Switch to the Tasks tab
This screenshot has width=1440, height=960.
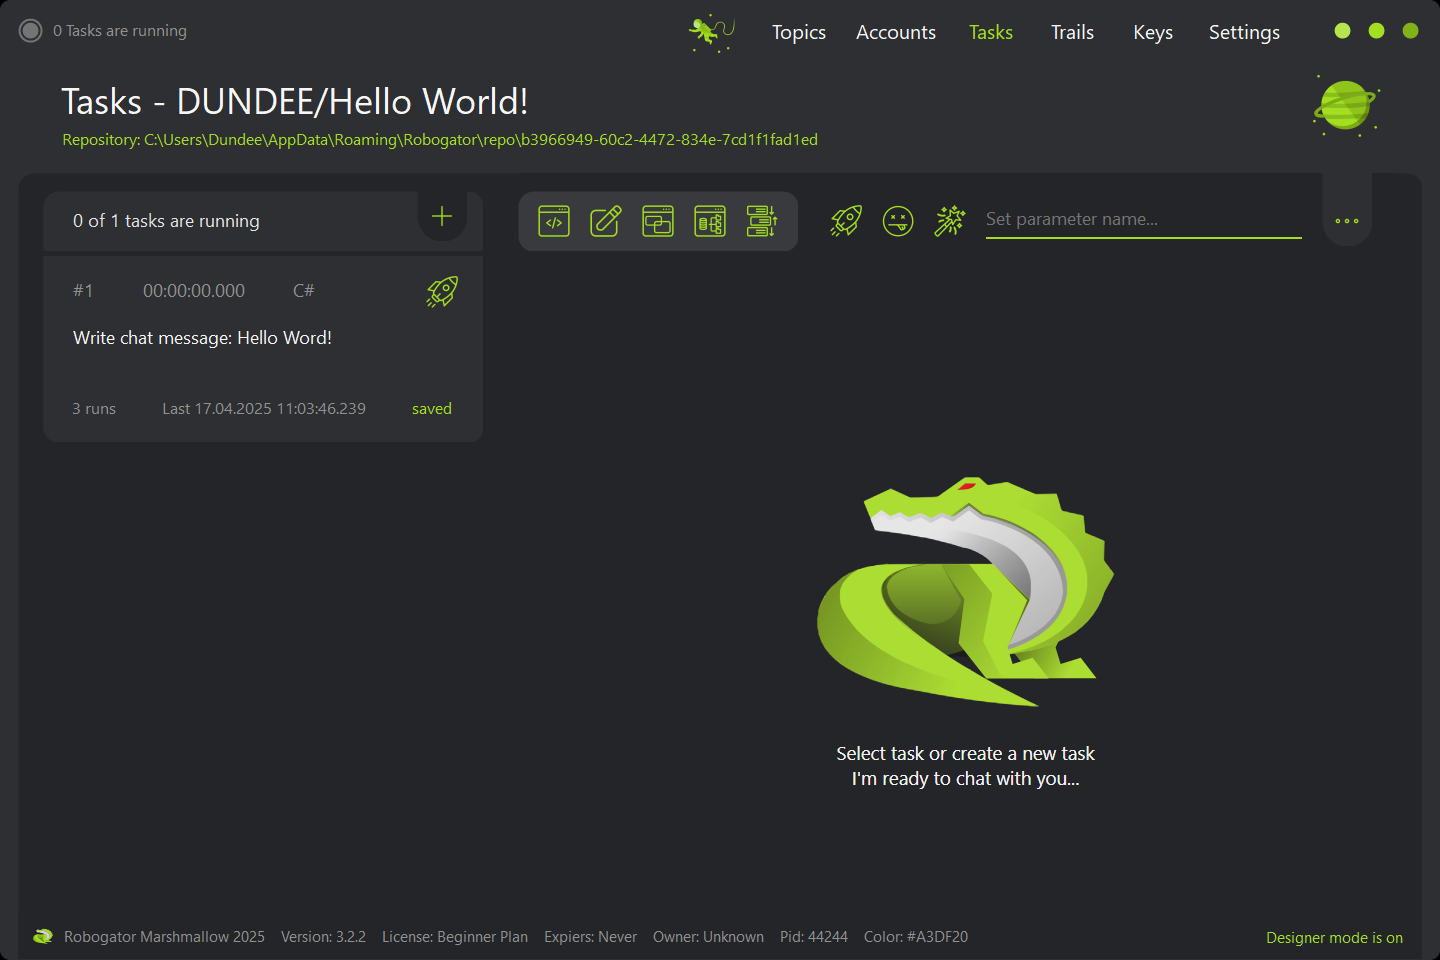[991, 32]
